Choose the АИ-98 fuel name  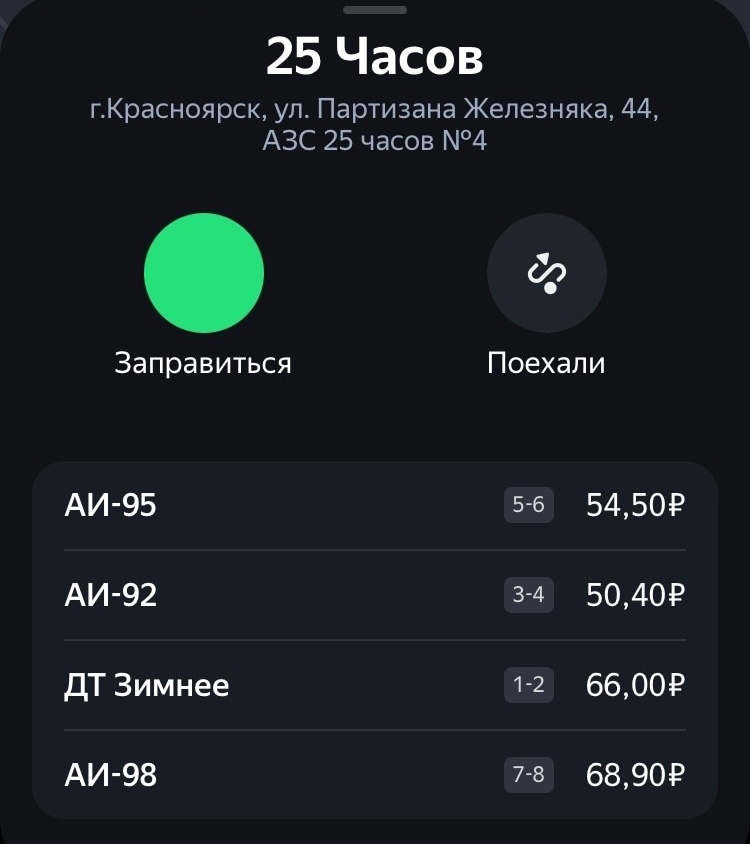110,775
